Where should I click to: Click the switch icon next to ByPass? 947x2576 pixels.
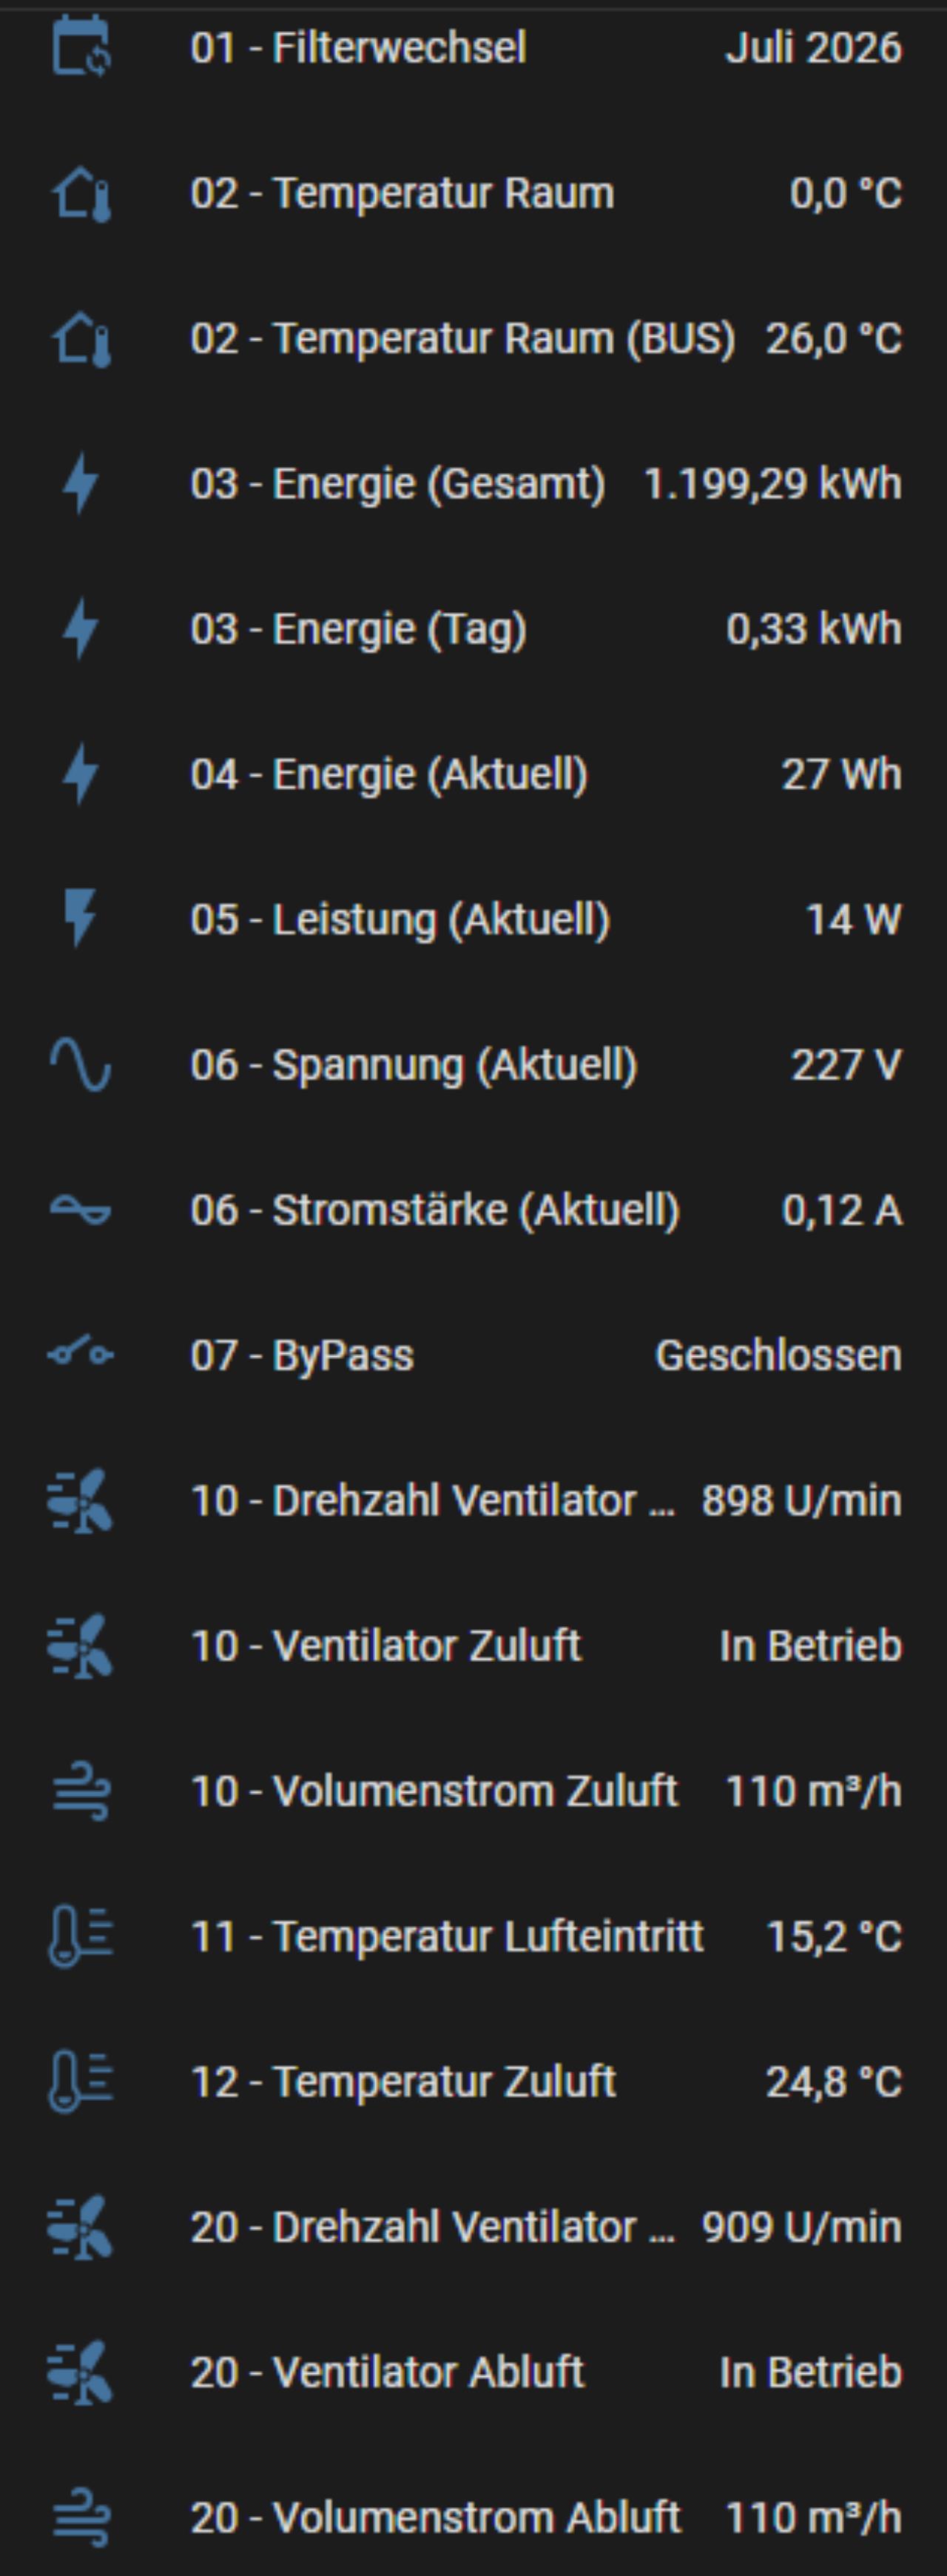tap(80, 1355)
